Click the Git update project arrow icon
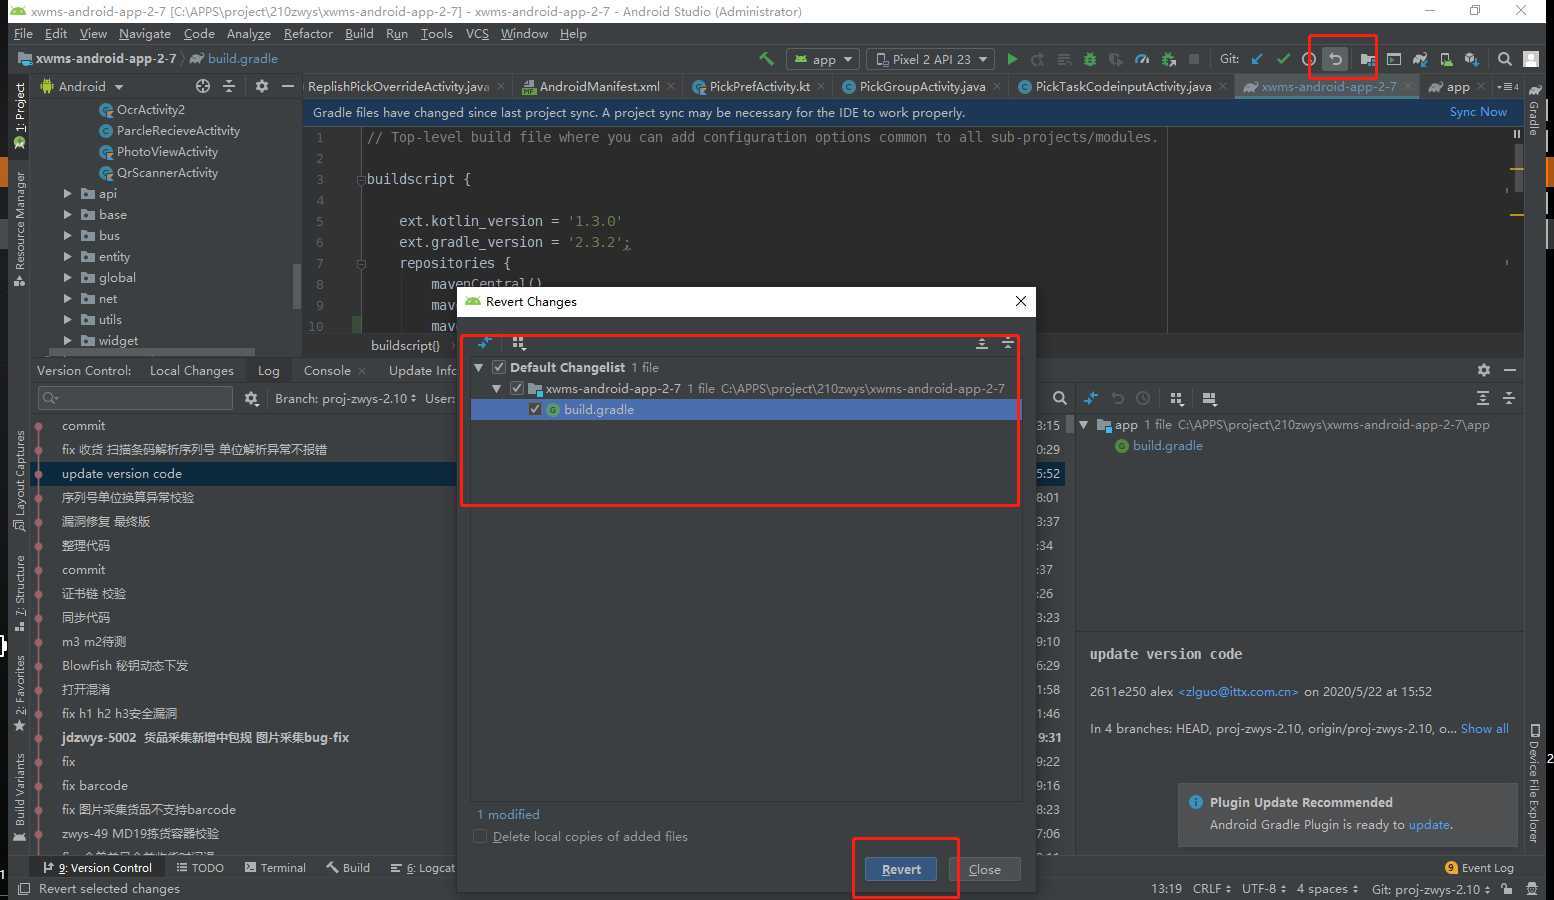The image size is (1554, 900). click(x=1257, y=59)
